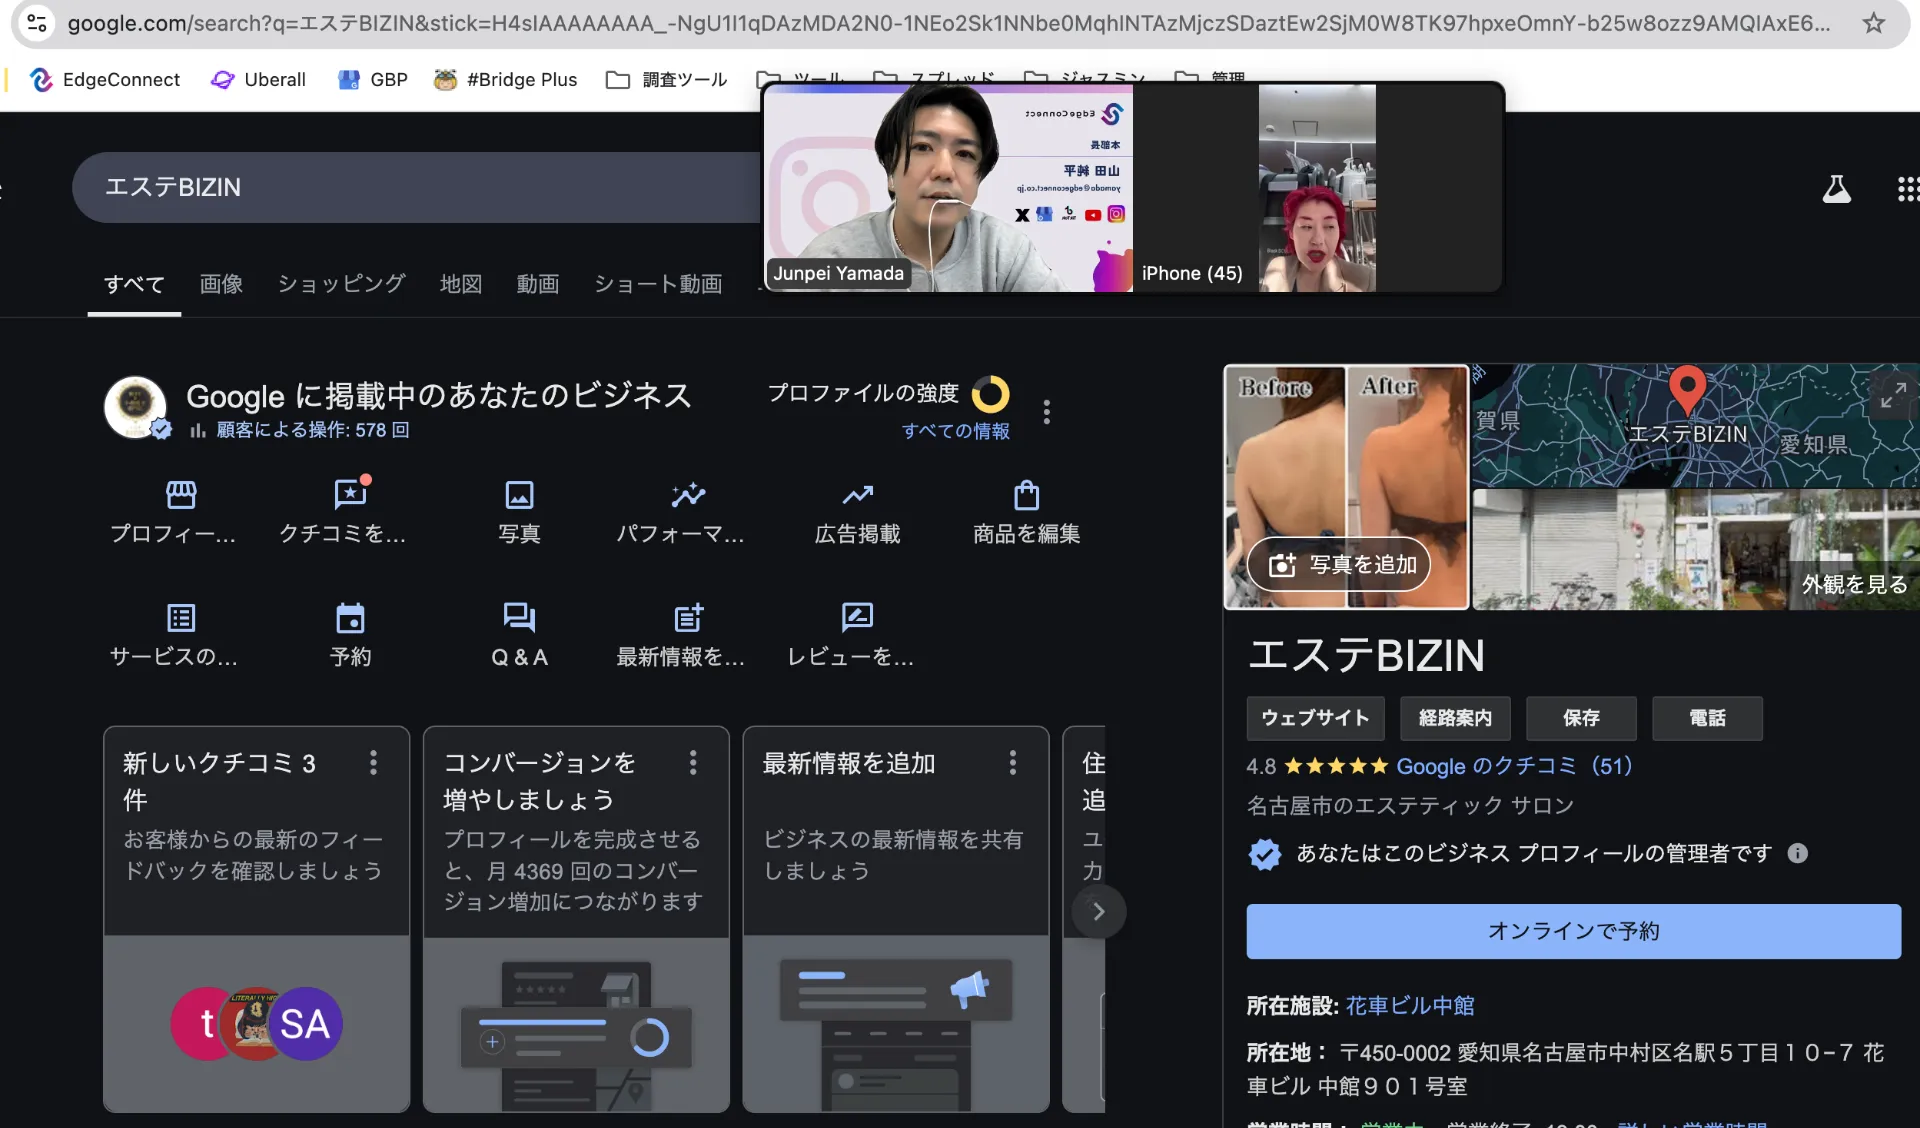
Task: Click the add update post icon
Action: coord(688,618)
